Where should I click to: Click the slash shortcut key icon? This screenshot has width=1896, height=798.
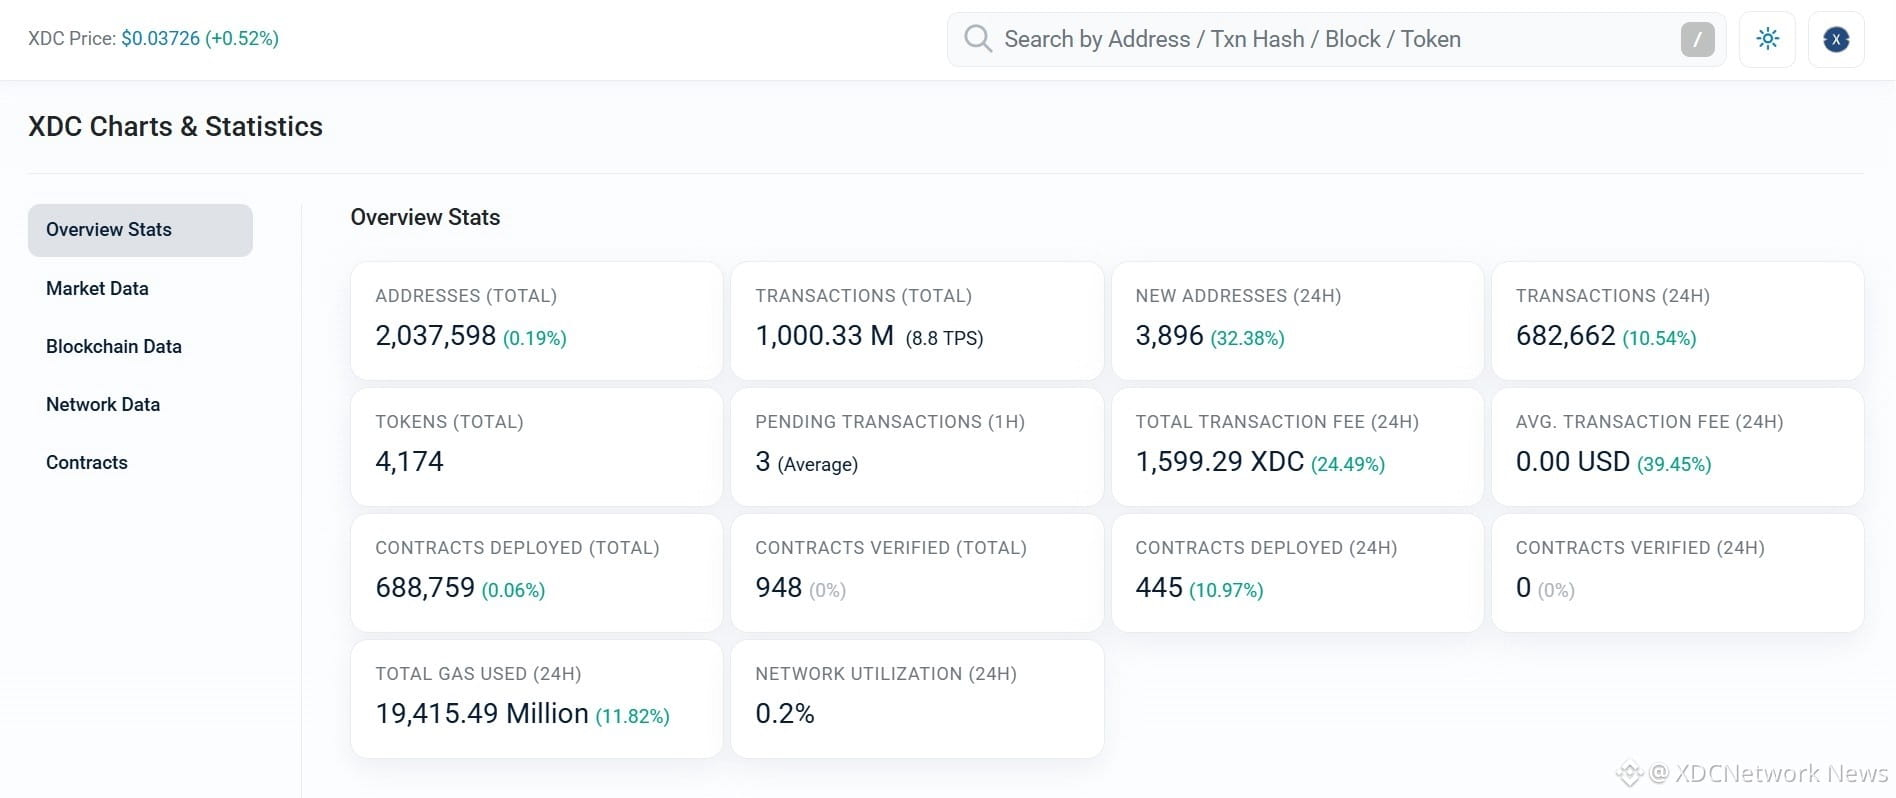1697,39
